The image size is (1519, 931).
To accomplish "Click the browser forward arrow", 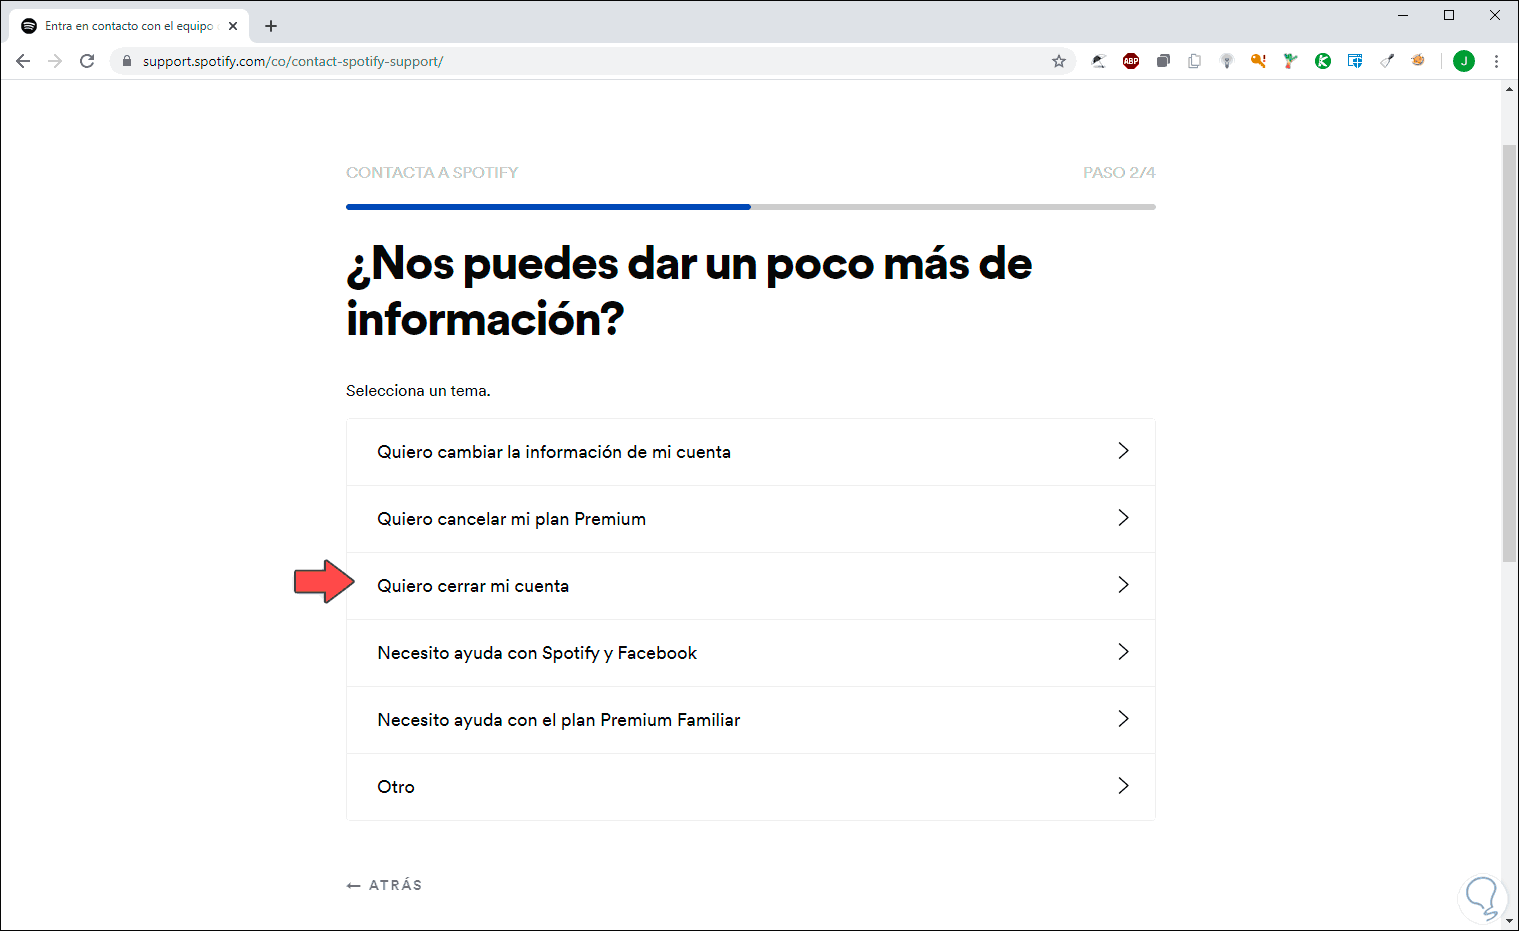I will click(x=55, y=61).
